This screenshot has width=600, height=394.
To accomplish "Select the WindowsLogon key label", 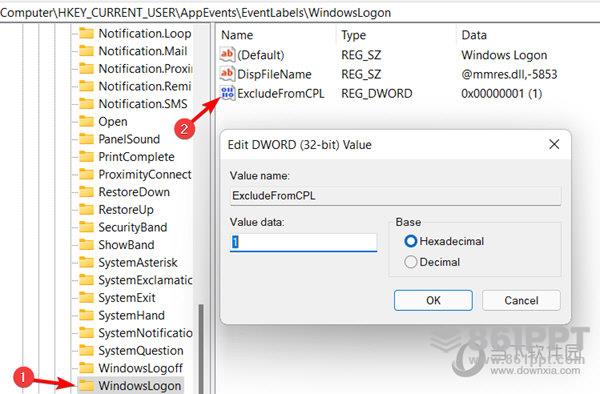I will click(139, 386).
